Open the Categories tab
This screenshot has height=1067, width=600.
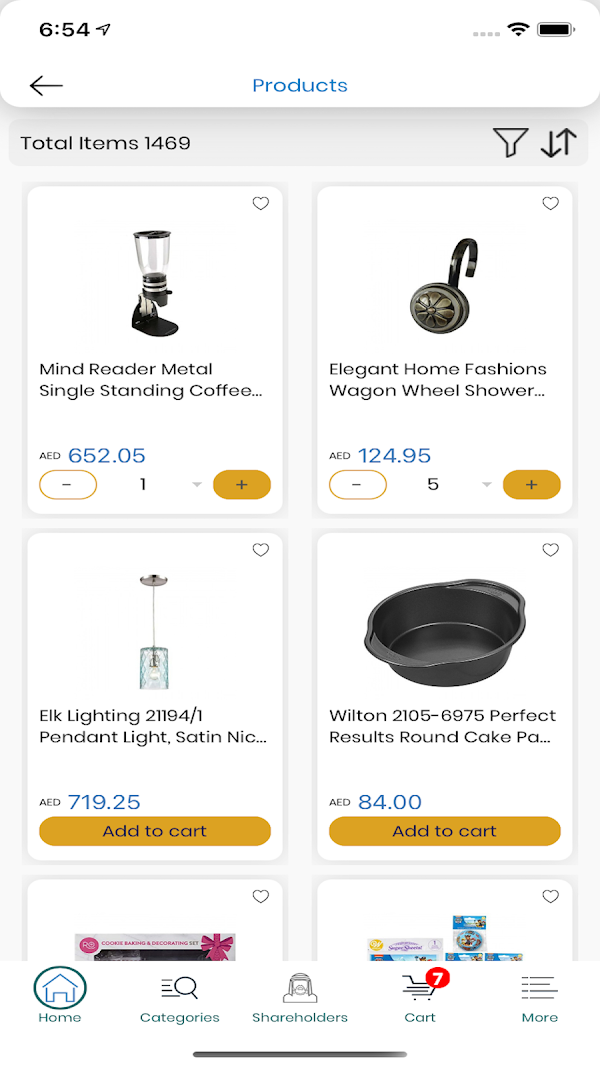coord(180,997)
